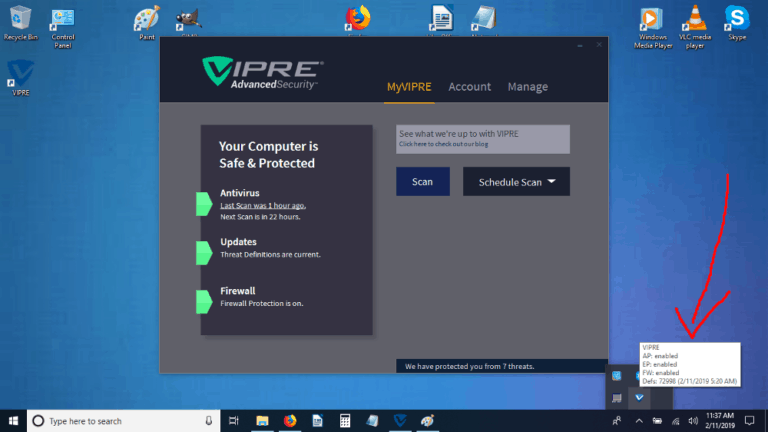
Task: Click battery icon in system tray
Action: pos(657,421)
